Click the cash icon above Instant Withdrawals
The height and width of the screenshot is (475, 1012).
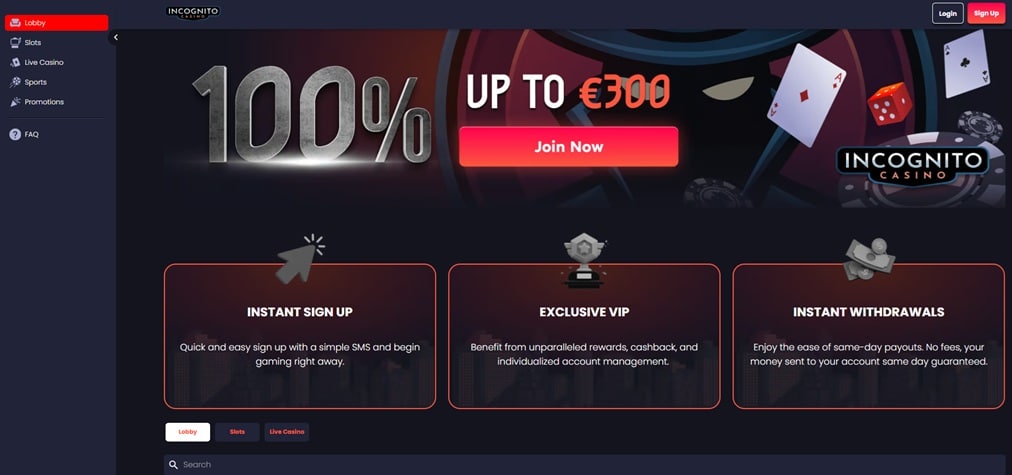click(x=869, y=259)
